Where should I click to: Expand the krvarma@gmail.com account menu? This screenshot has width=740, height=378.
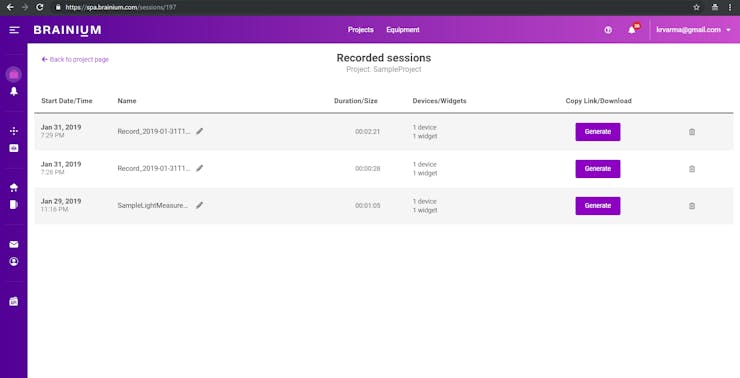pyautogui.click(x=693, y=30)
